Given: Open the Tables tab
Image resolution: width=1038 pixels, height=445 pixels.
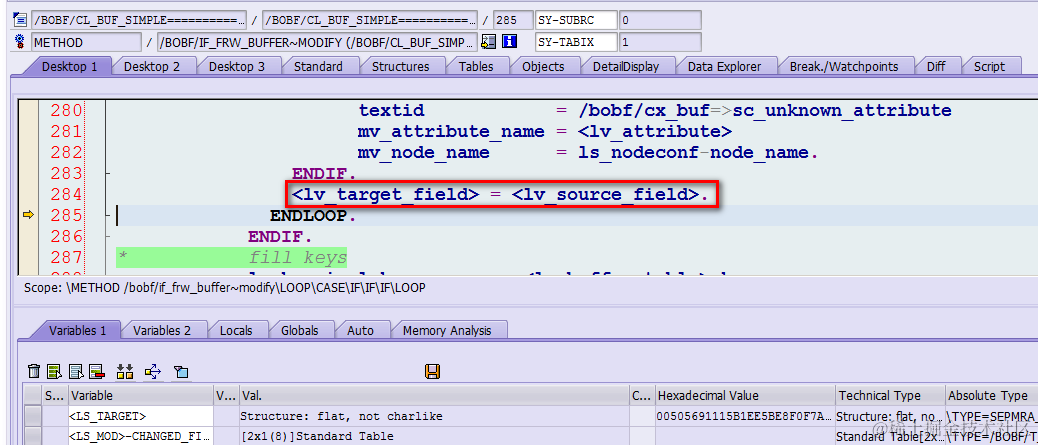Looking at the screenshot, I should point(476,66).
